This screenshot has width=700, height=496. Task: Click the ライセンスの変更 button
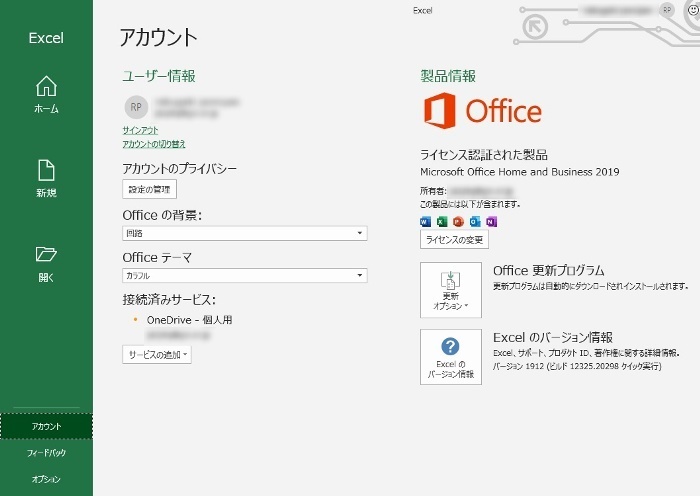click(x=454, y=240)
